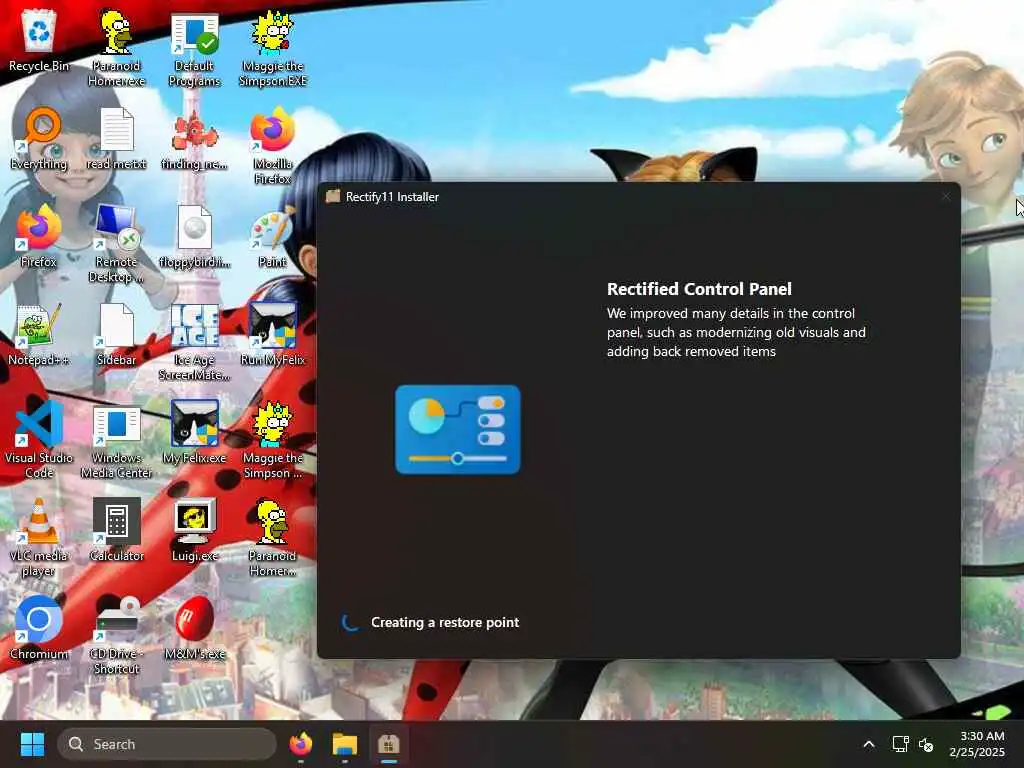Viewport: 1024px width, 768px height.
Task: Select the CD Drive - Shortcut icon
Action: coord(116,636)
